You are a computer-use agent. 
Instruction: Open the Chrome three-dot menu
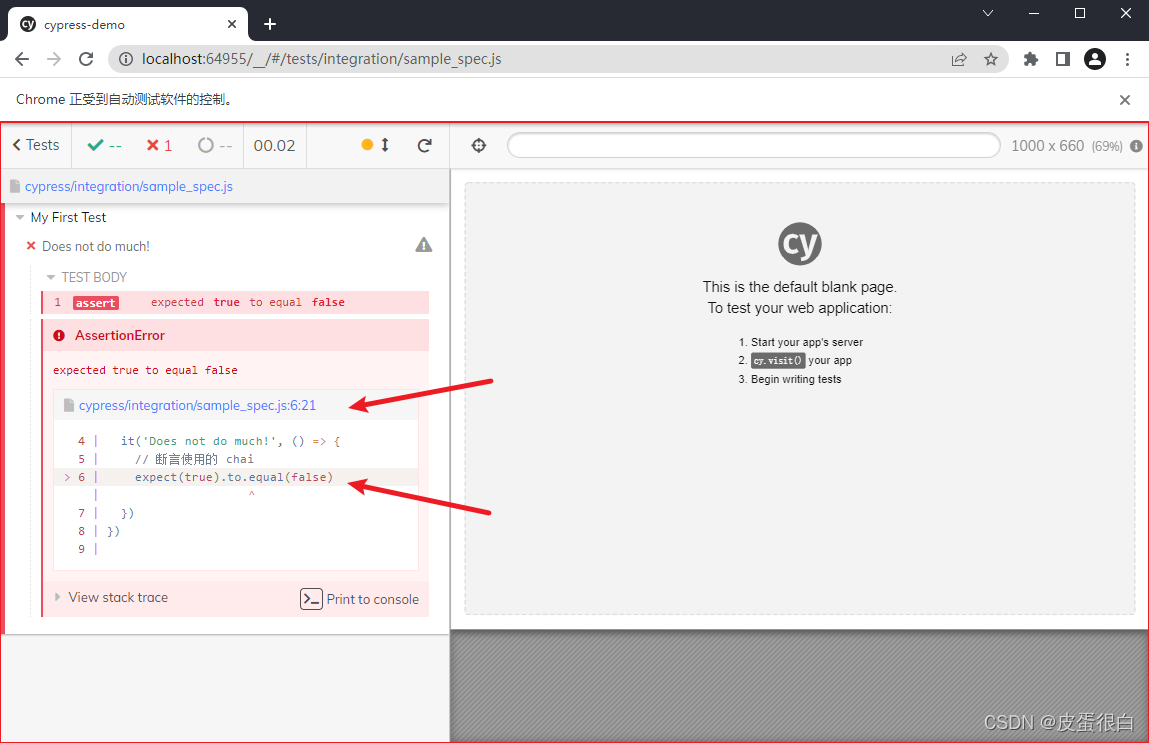[1127, 59]
